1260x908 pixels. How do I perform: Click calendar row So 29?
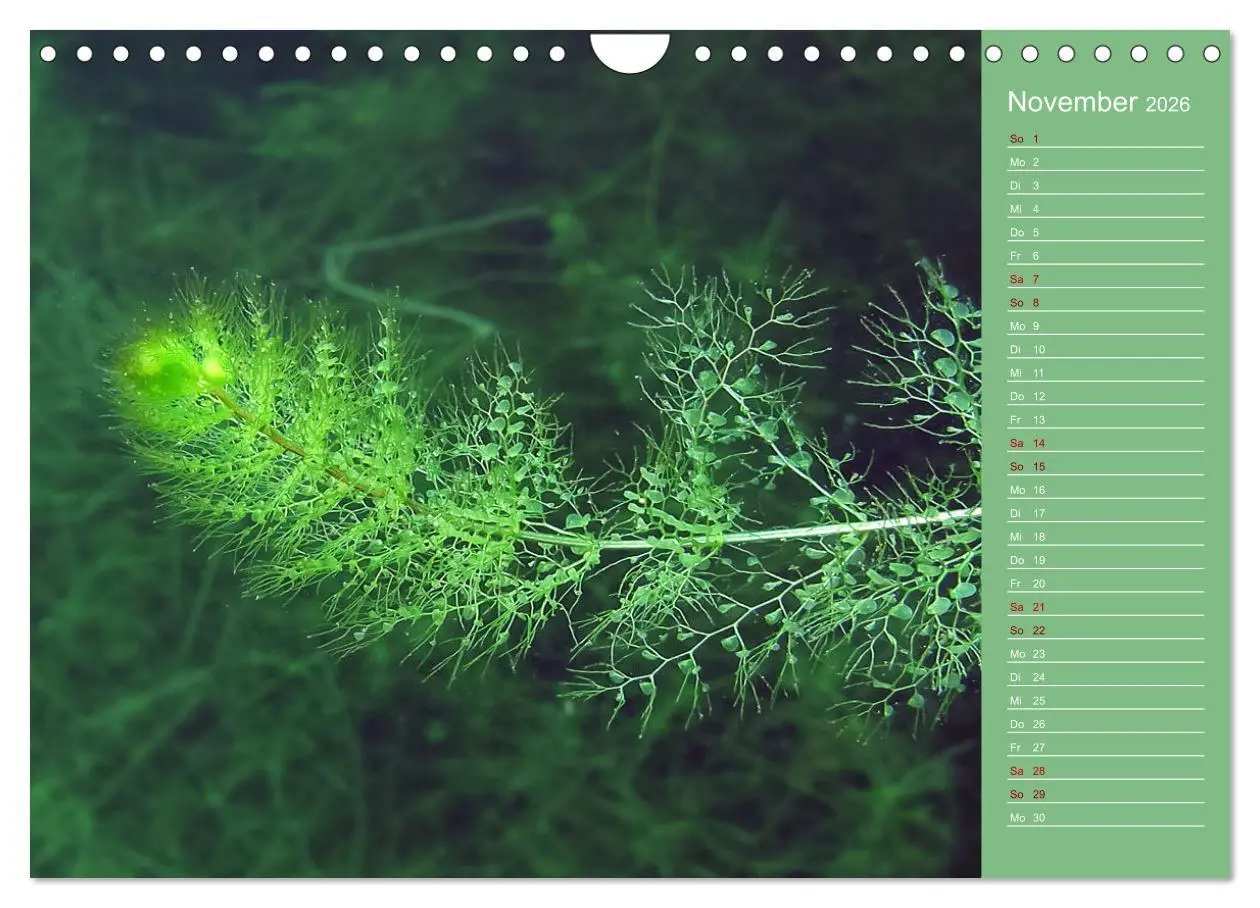[1105, 795]
